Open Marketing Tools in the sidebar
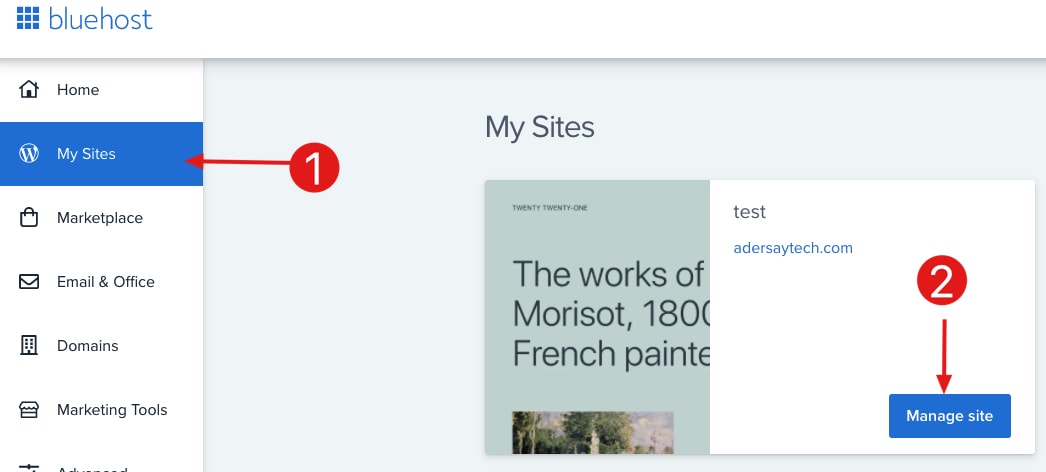Viewport: 1046px width, 472px height. click(x=112, y=410)
